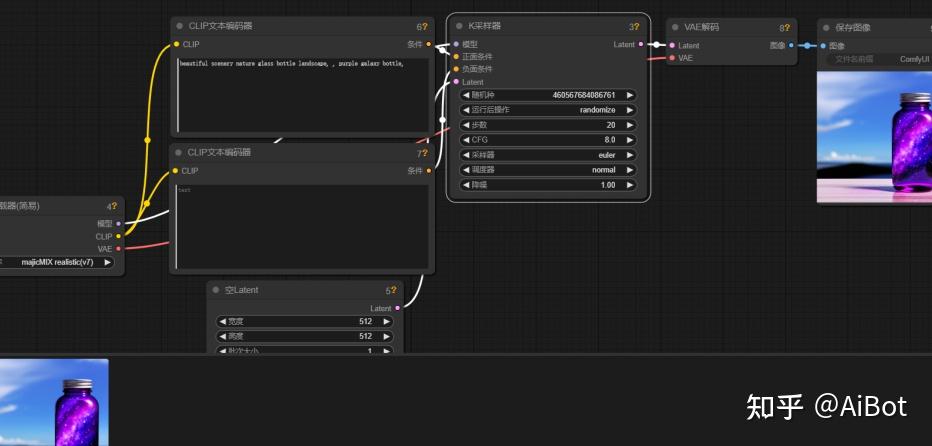Image resolution: width=932 pixels, height=446 pixels.
Task: Increase 宽度 with its right arrow
Action: pyautogui.click(x=386, y=321)
